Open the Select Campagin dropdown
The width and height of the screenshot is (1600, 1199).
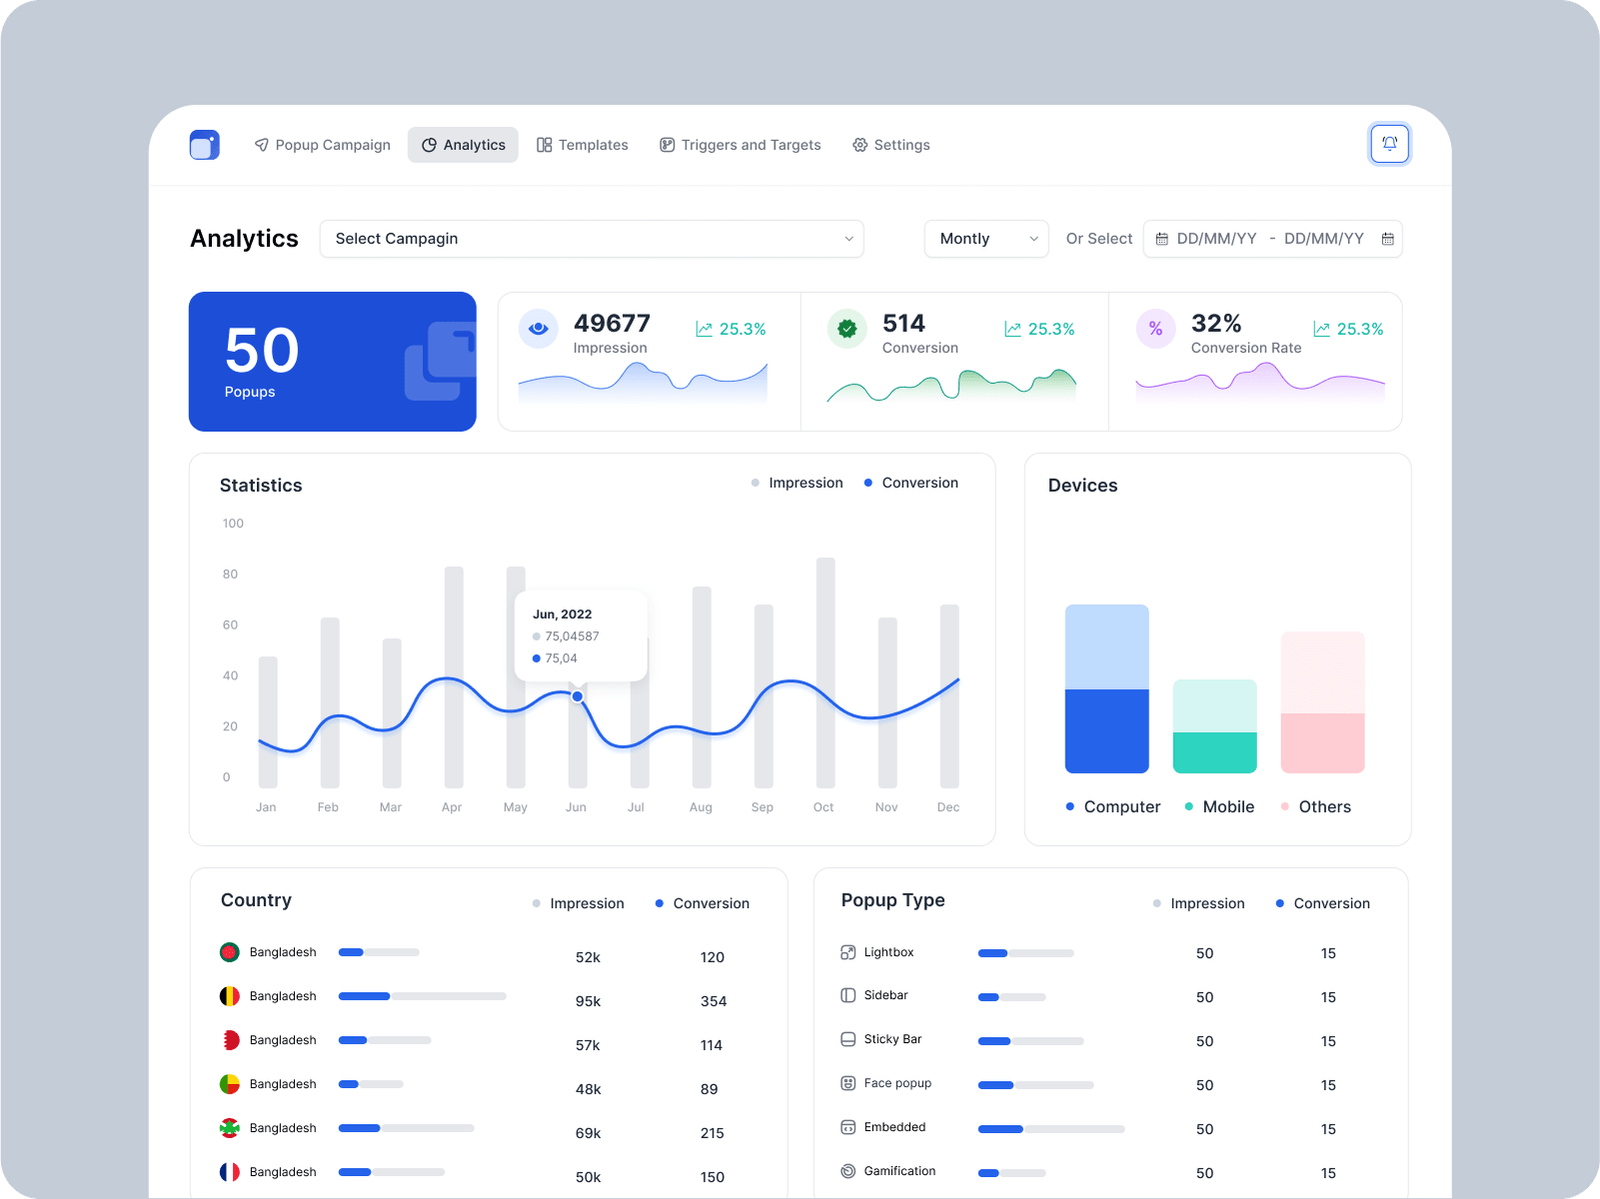(x=591, y=239)
